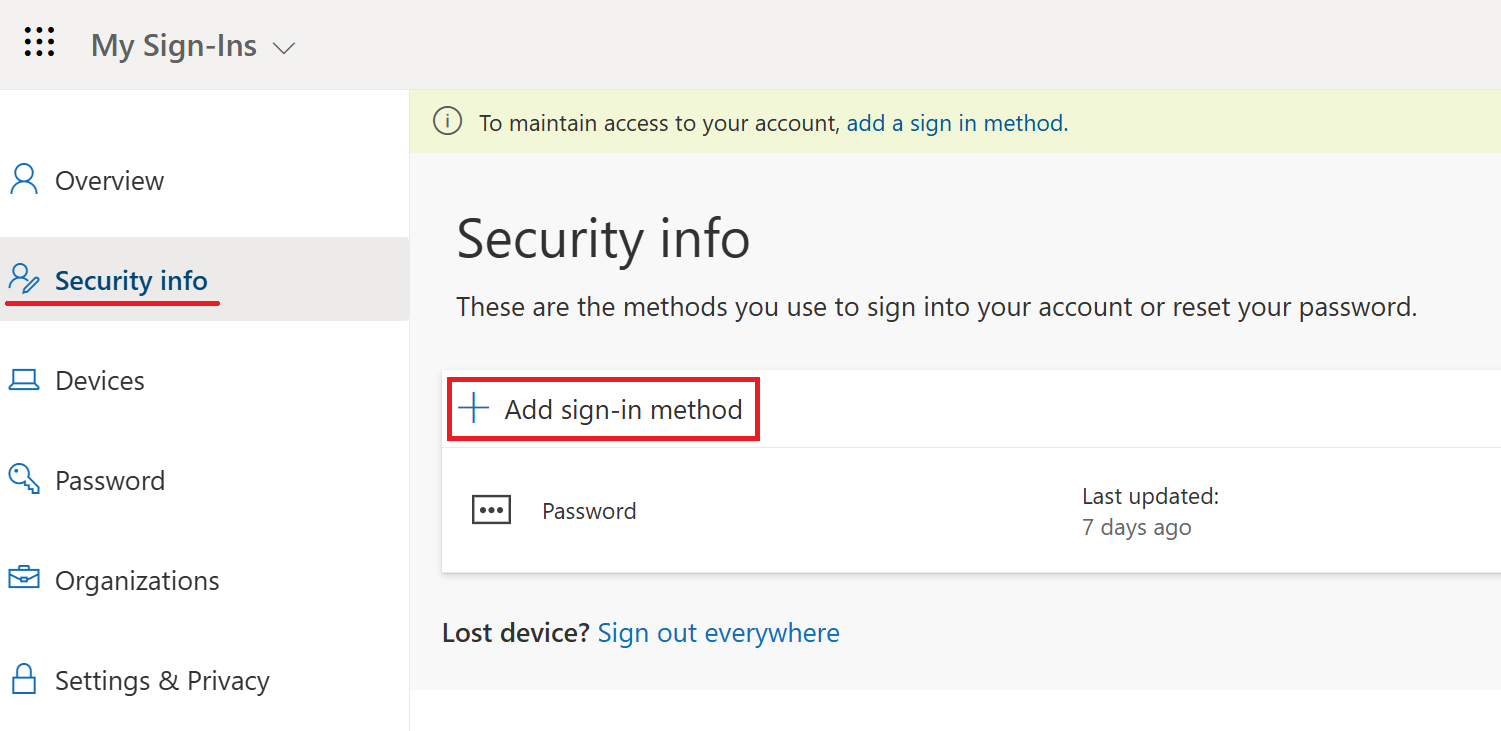The image size is (1501, 731).
Task: Open the app launcher grid icon
Action: click(39, 42)
